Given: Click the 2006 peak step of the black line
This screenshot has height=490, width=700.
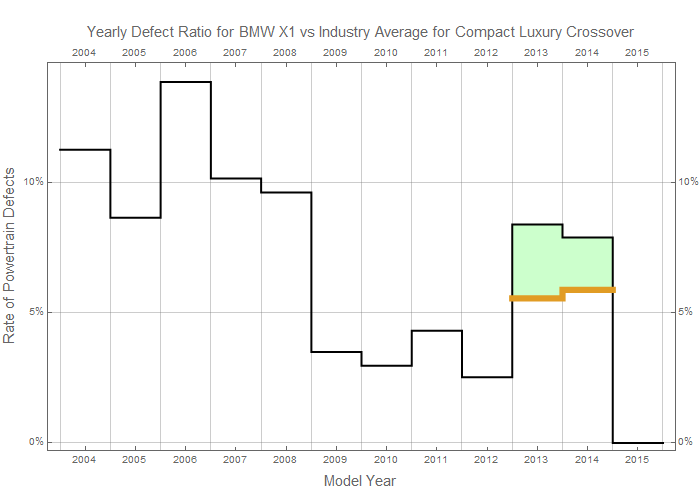Looking at the screenshot, I should tap(185, 82).
